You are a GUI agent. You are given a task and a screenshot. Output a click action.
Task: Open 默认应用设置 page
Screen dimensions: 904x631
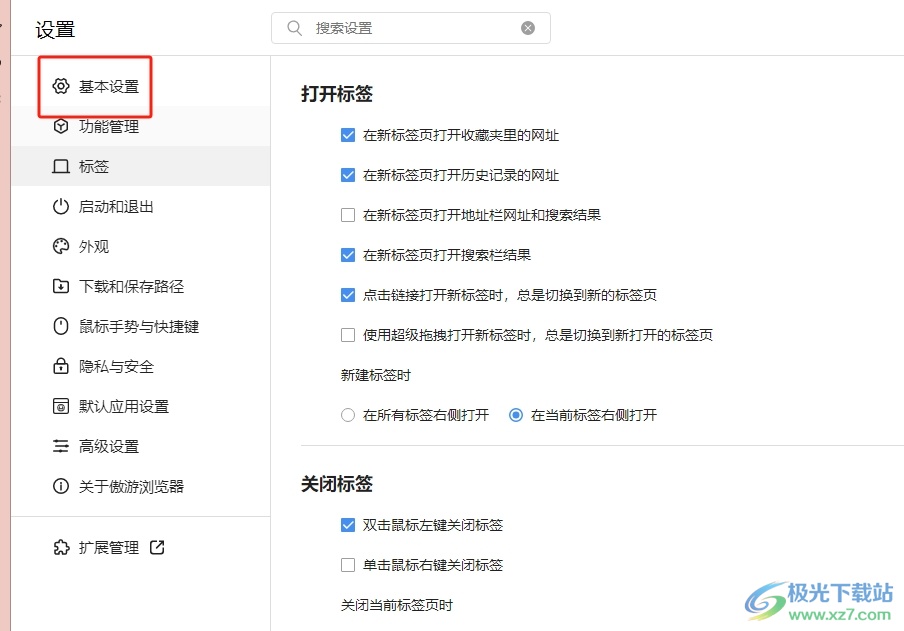(123, 407)
